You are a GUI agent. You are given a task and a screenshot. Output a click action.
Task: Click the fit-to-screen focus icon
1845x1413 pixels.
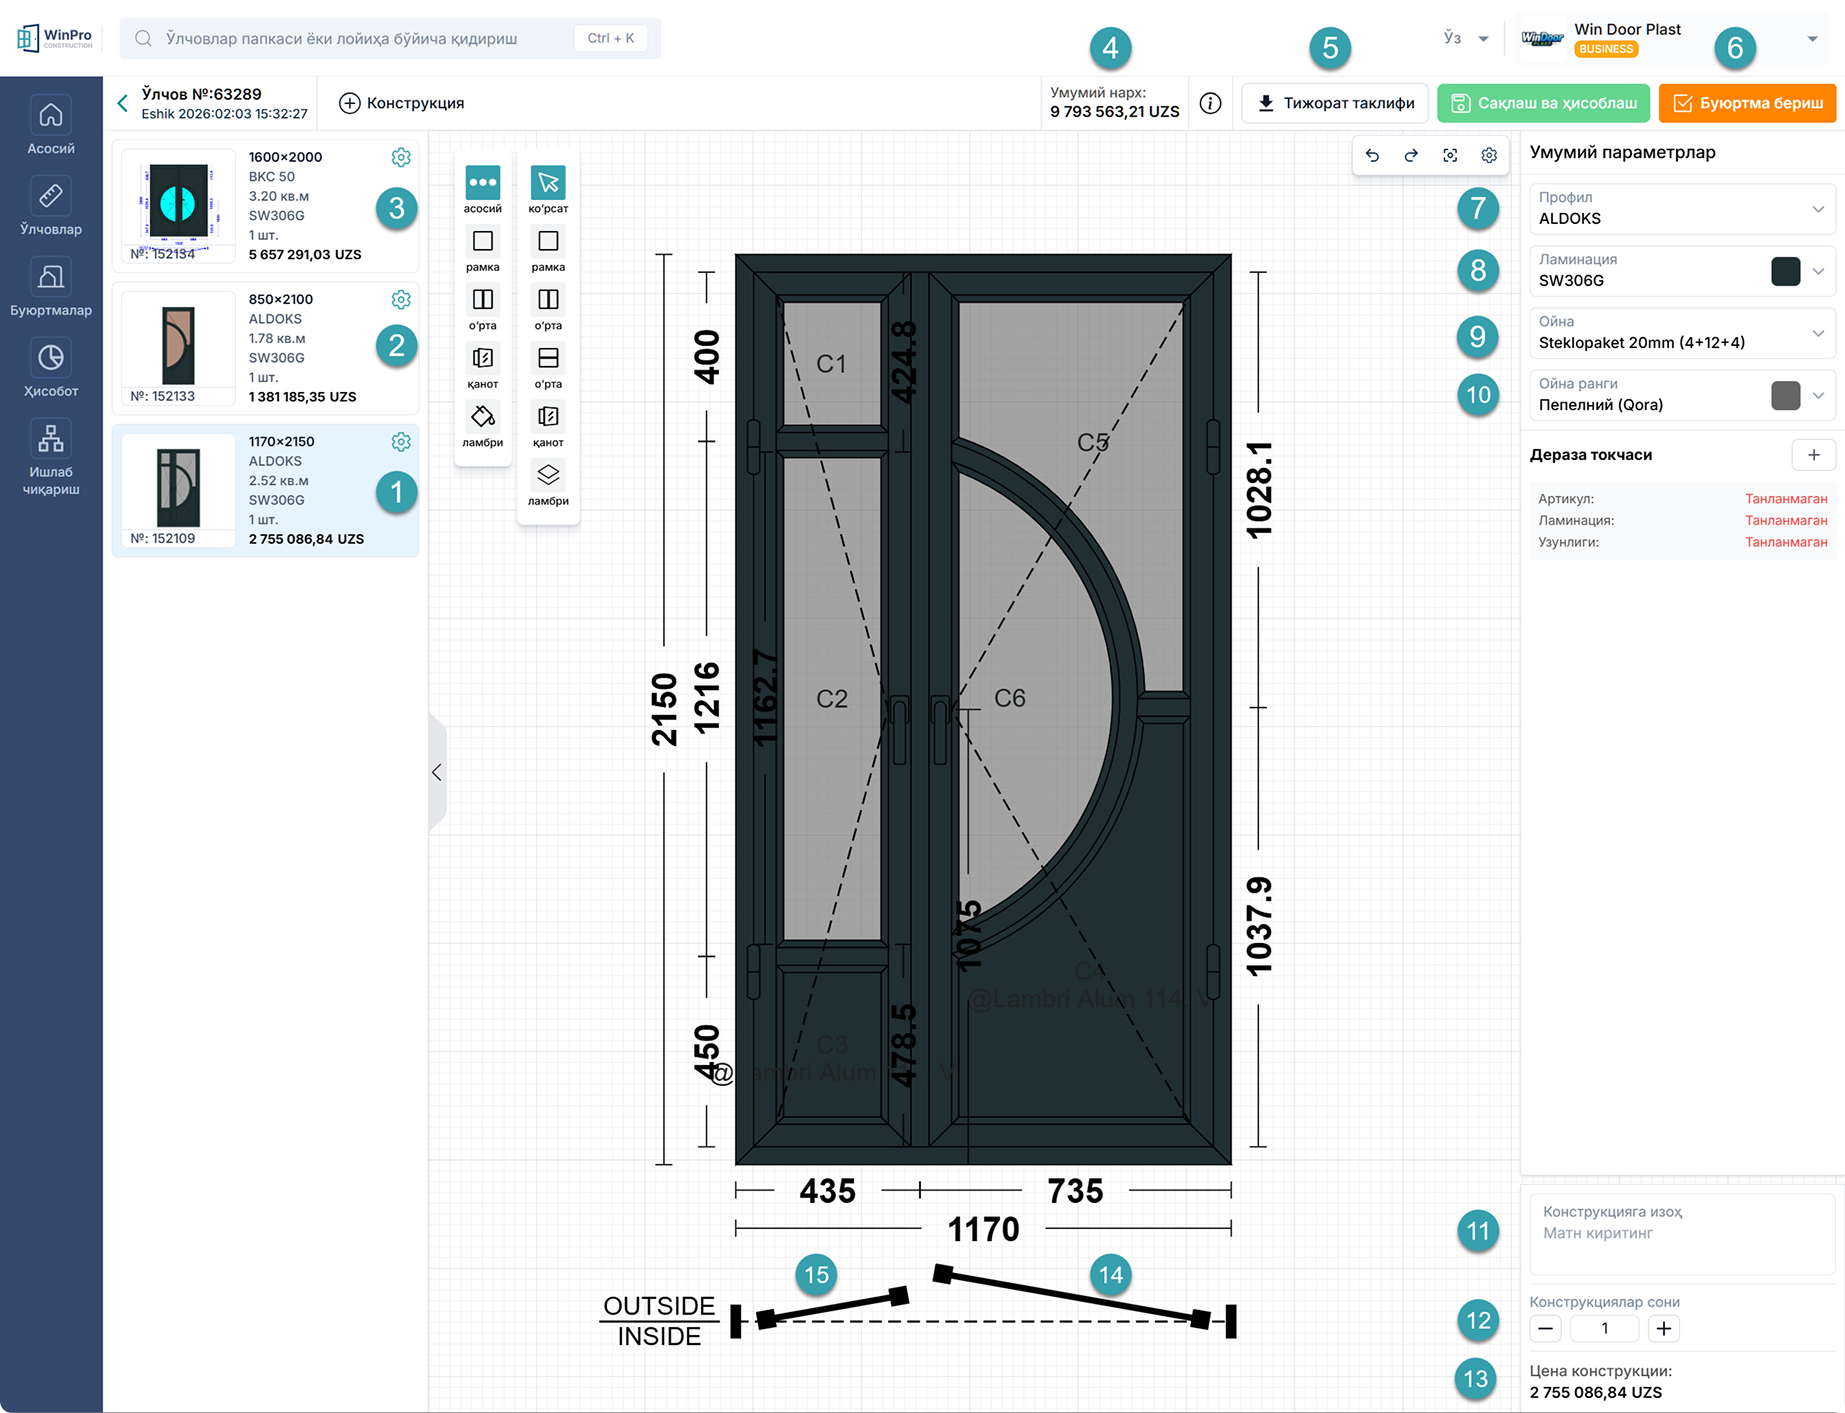coord(1450,155)
